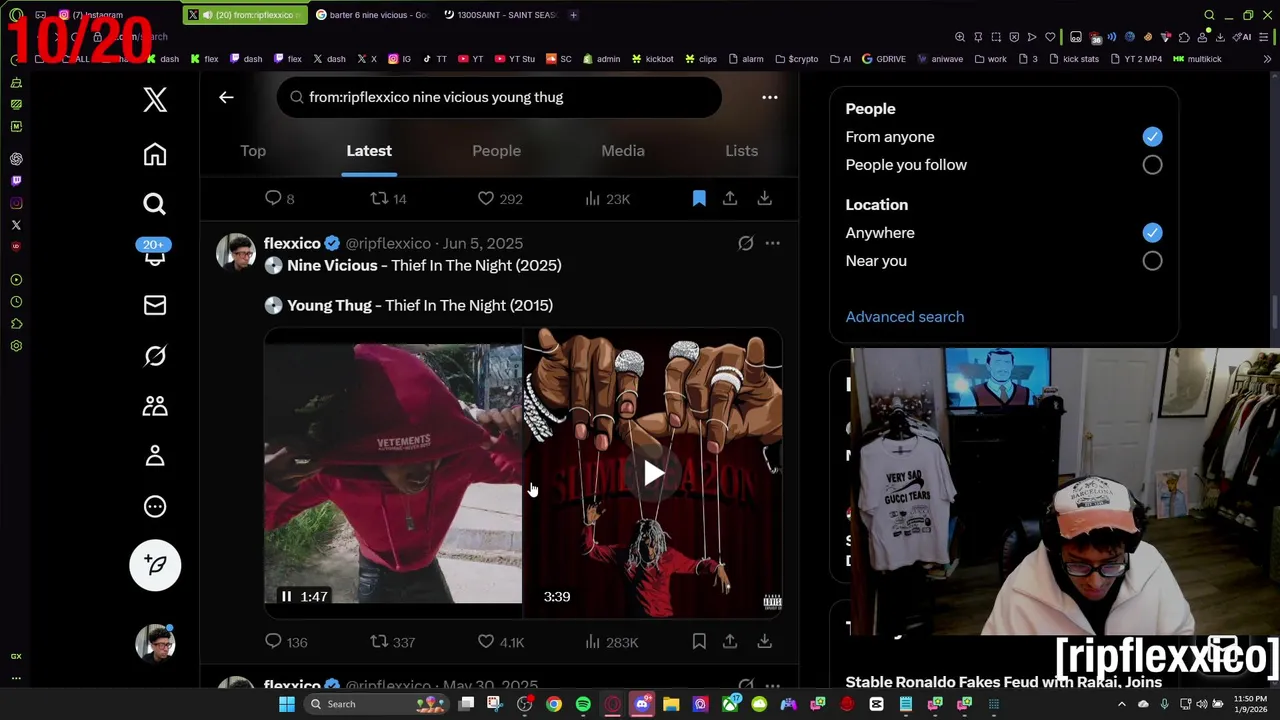
Task: Expand the More circle in X sidebar
Action: pyautogui.click(x=155, y=506)
